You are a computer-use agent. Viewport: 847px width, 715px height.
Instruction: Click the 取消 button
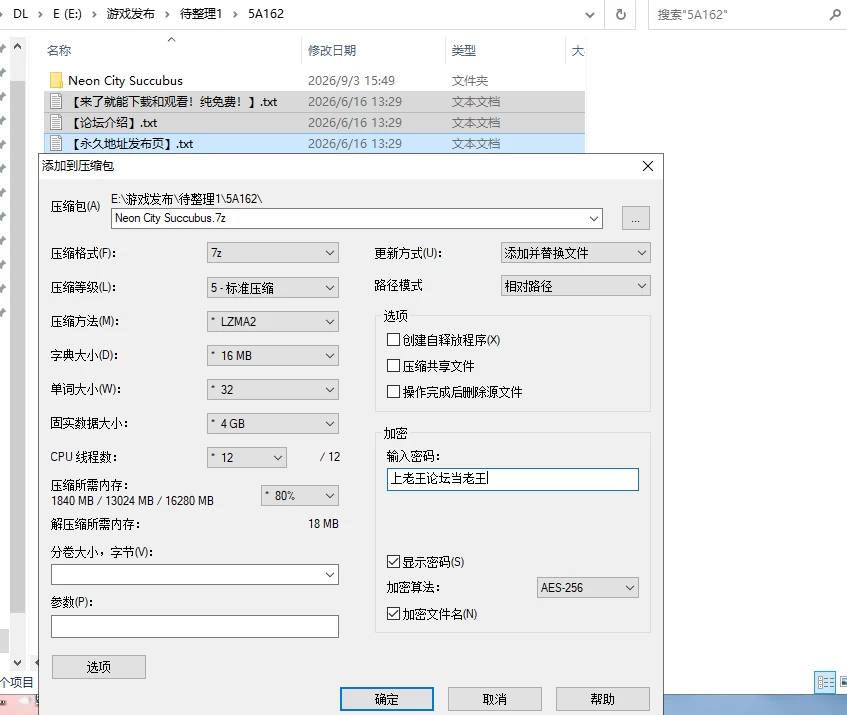(x=495, y=699)
